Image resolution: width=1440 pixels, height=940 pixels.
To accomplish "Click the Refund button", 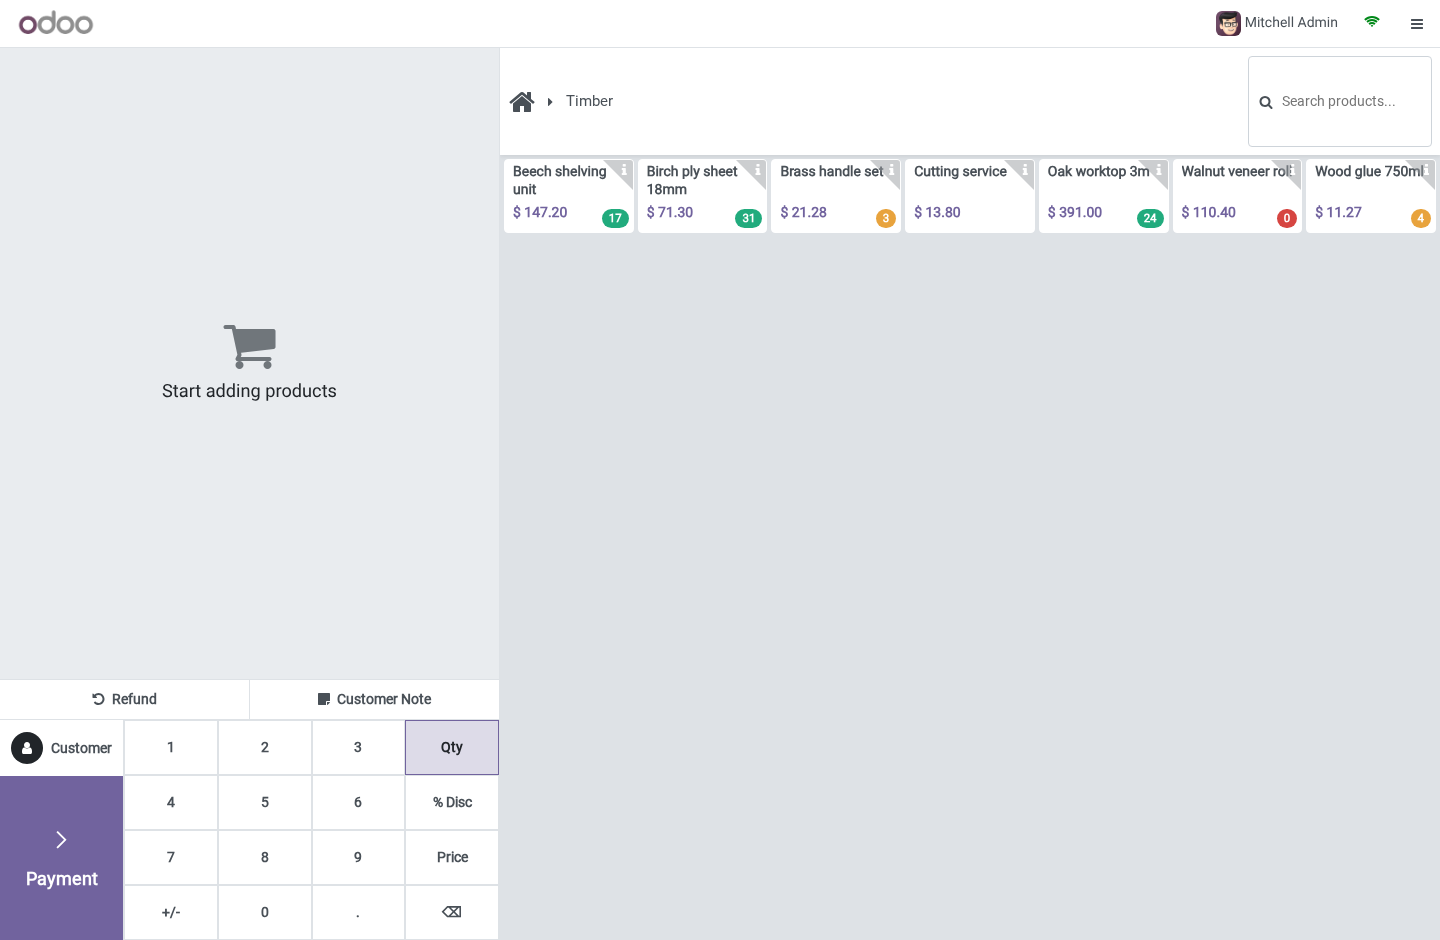I will pyautogui.click(x=125, y=699).
